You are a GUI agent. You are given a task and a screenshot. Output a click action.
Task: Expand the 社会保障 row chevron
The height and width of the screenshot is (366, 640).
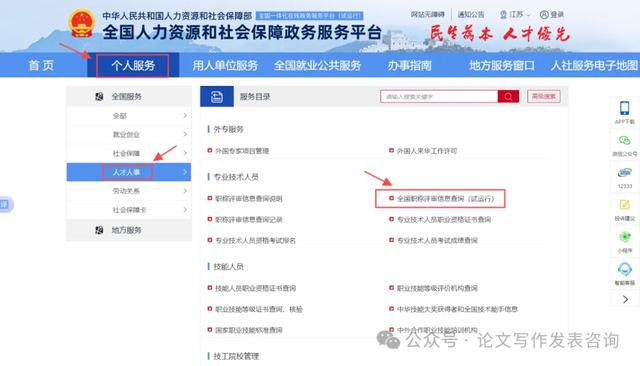[x=185, y=153]
